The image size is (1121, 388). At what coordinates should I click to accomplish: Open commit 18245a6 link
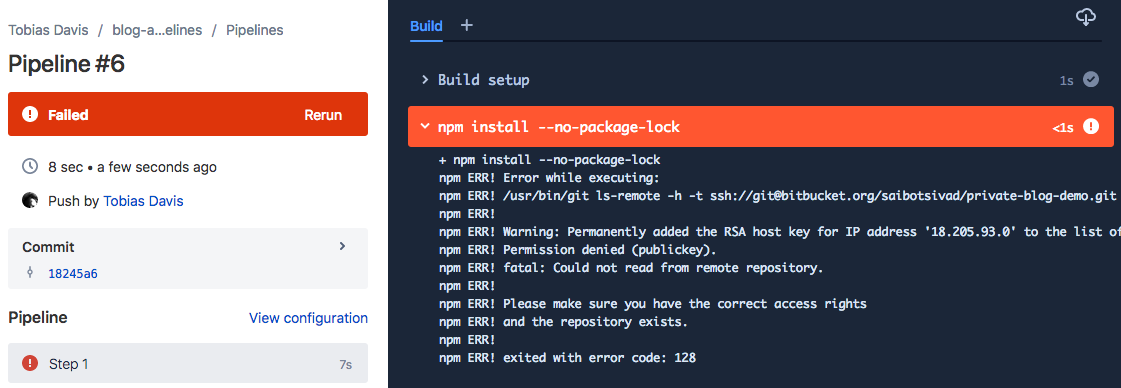(72, 273)
